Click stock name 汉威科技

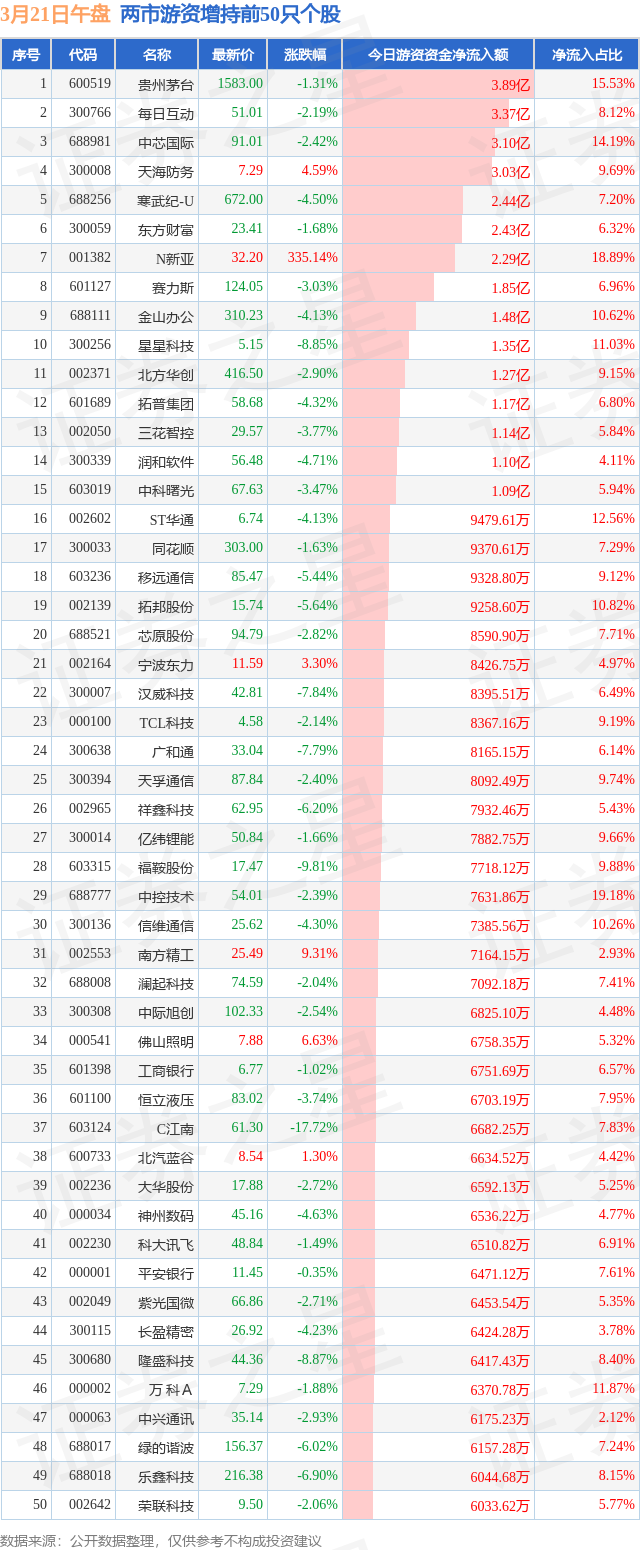click(x=166, y=694)
